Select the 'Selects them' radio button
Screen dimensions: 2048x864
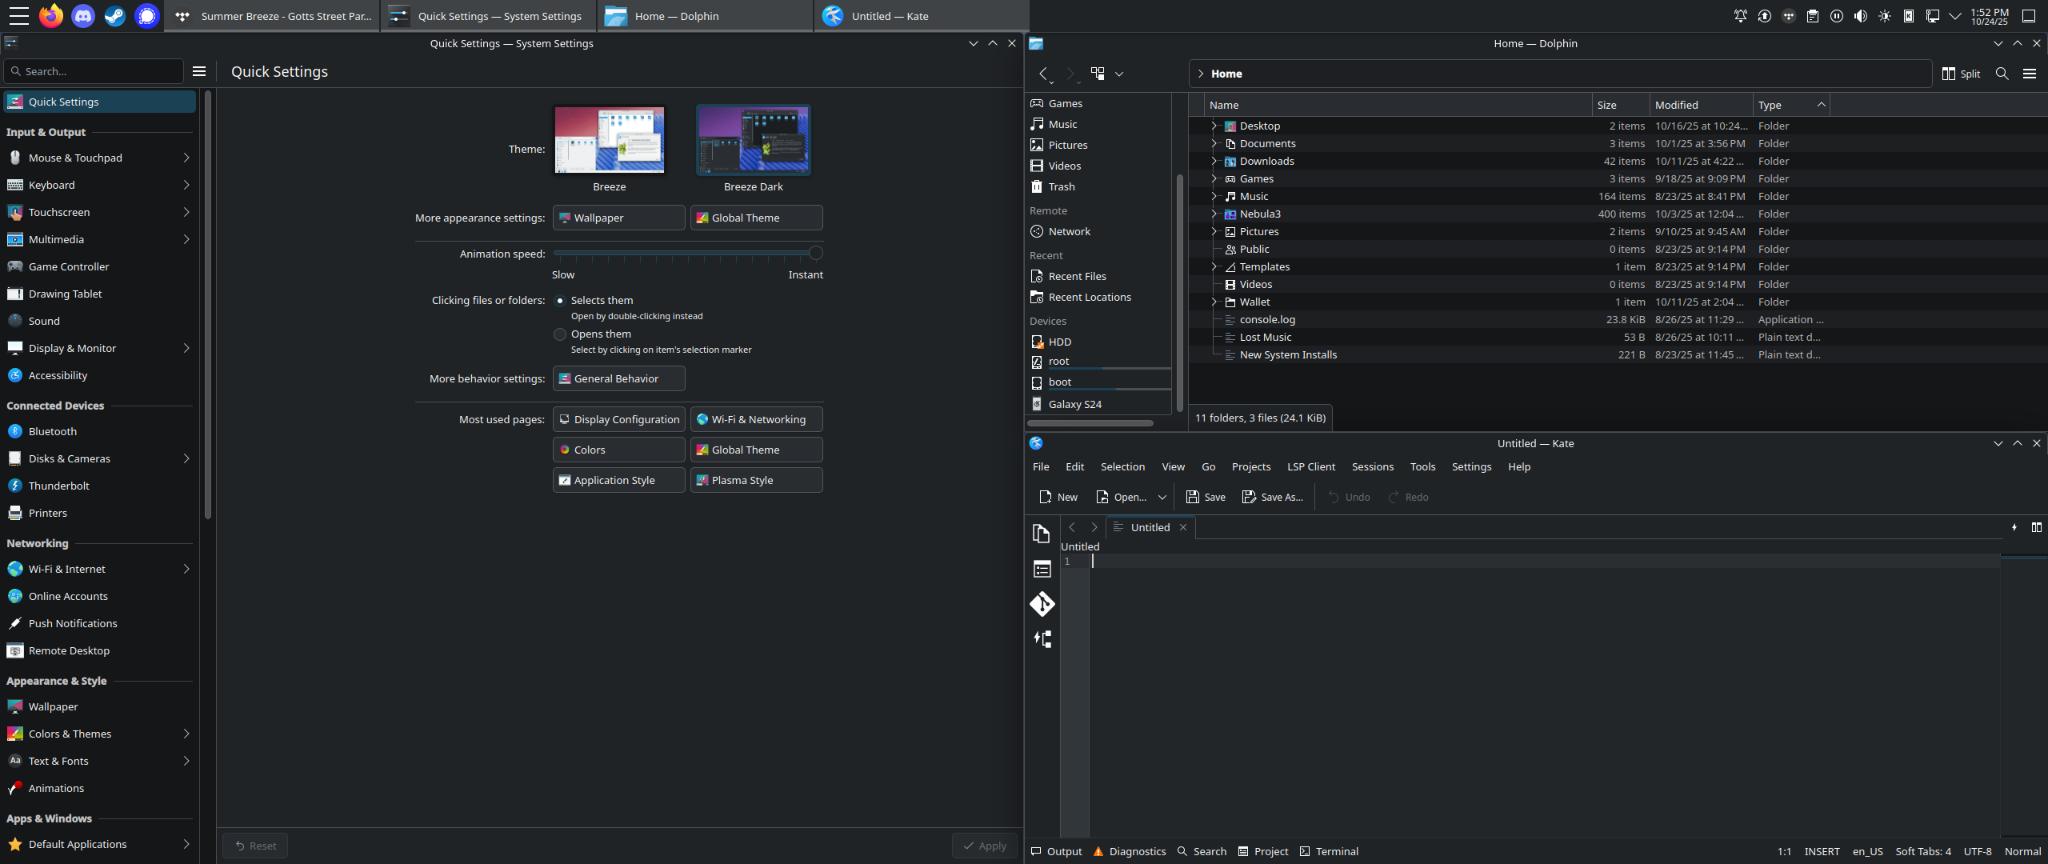tap(560, 300)
